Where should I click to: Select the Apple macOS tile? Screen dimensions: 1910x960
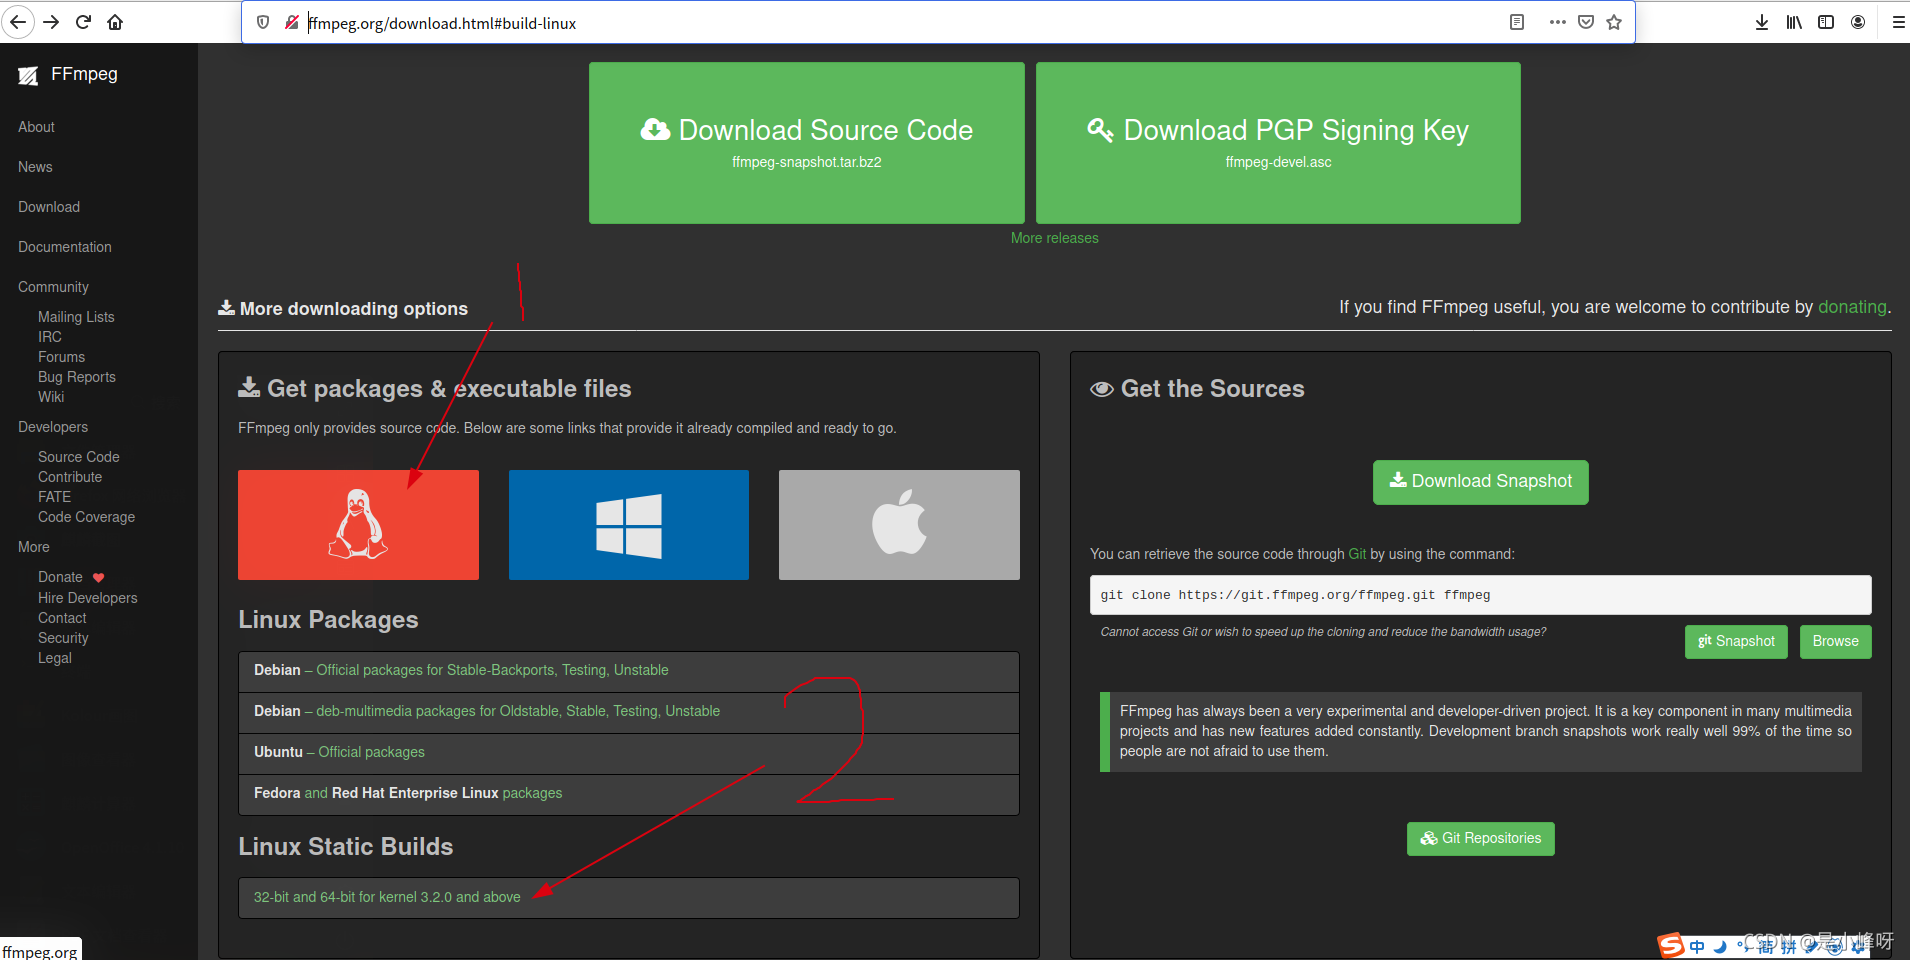click(899, 525)
